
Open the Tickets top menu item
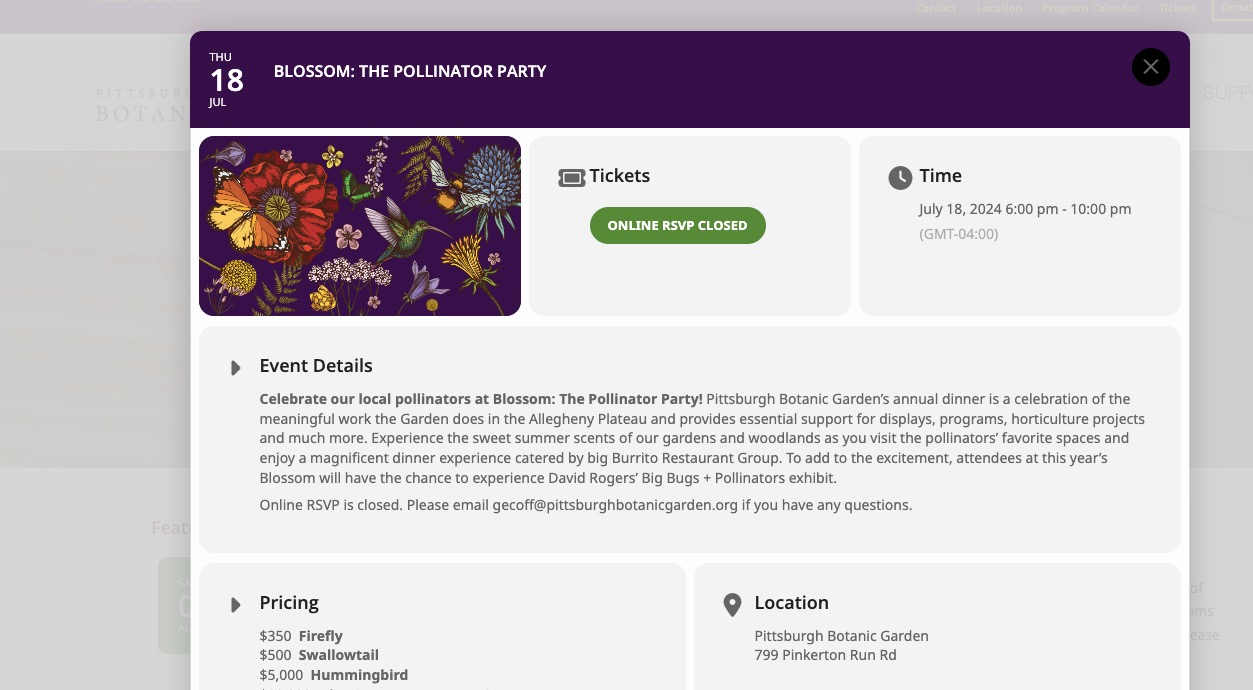[x=1177, y=8]
